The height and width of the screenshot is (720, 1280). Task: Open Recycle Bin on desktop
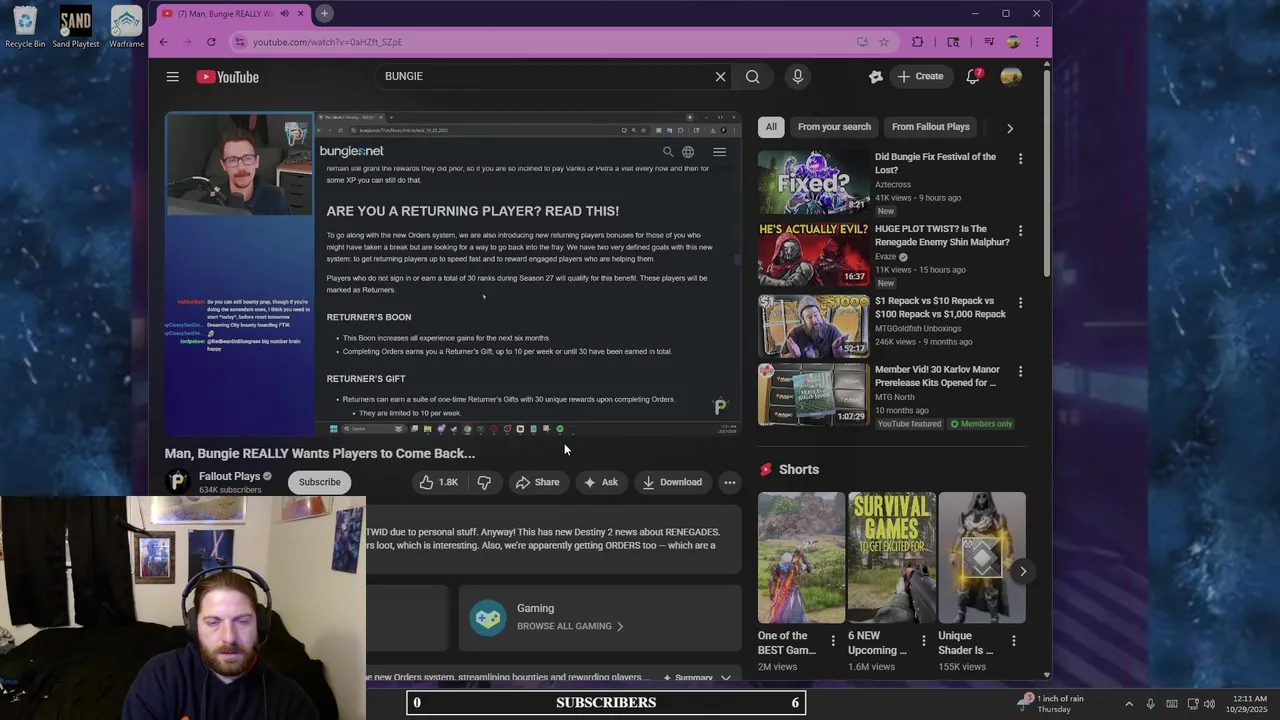(x=25, y=27)
